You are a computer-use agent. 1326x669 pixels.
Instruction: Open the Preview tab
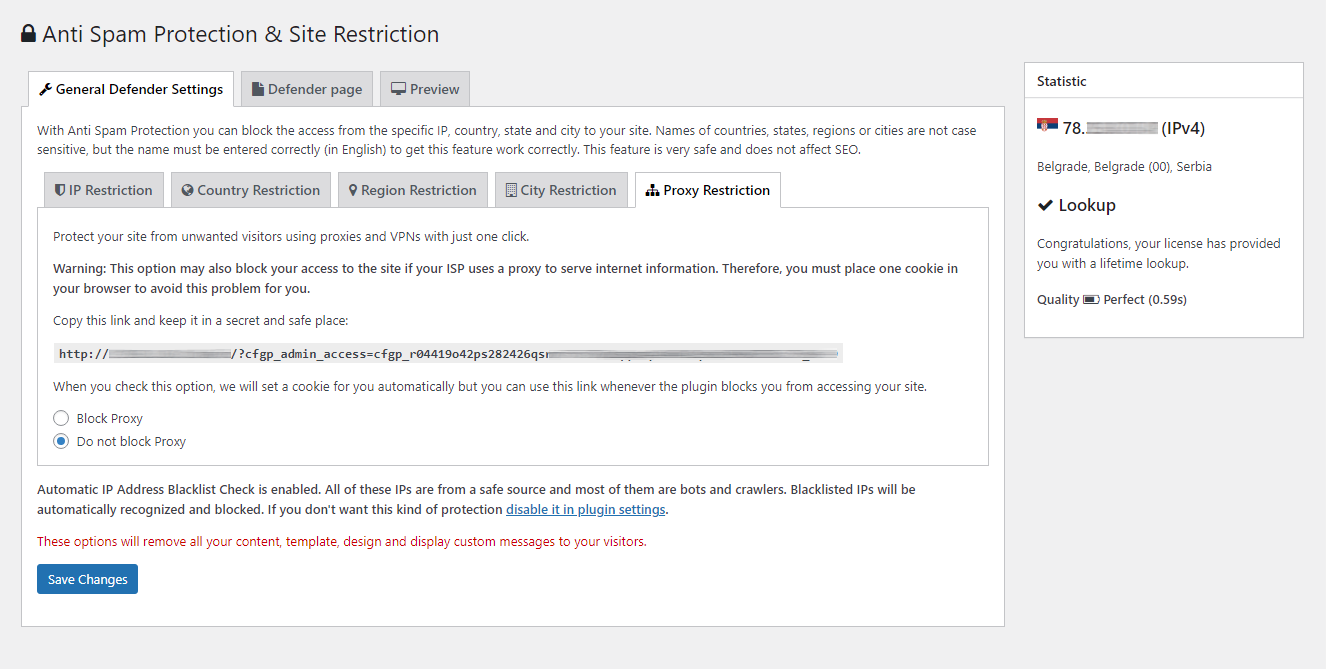pos(425,89)
